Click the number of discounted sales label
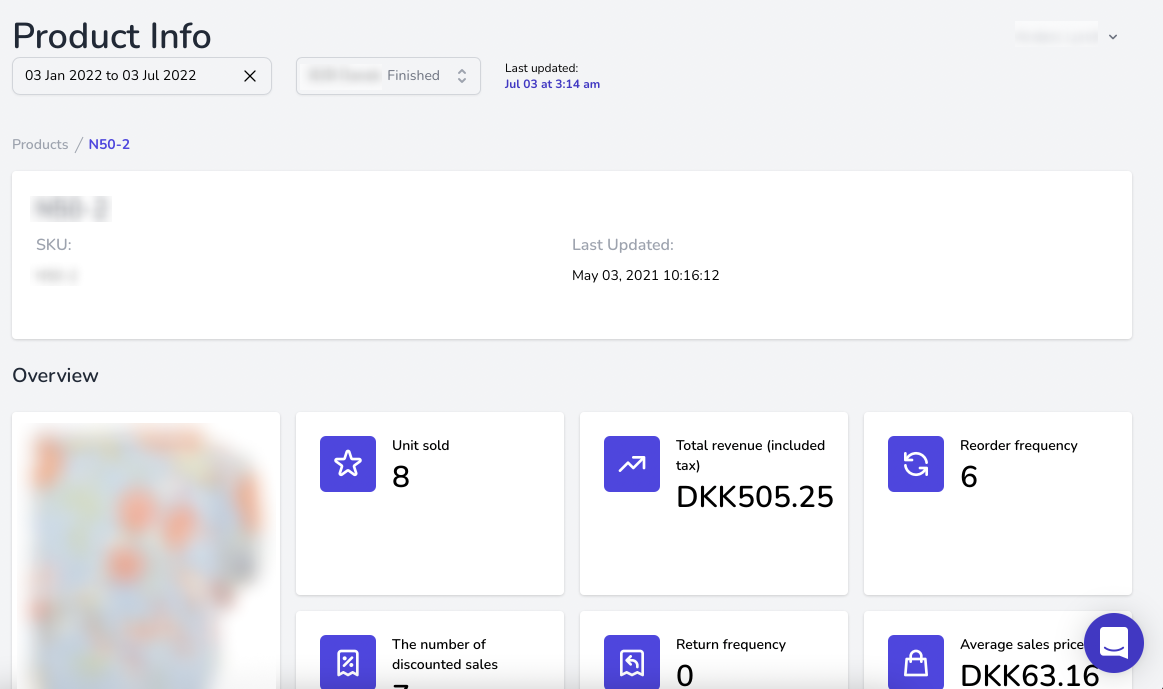The image size is (1163, 689). tap(445, 654)
